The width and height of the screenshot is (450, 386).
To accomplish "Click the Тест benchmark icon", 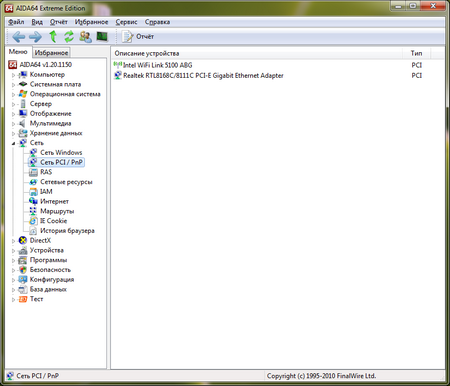I will coord(23,299).
